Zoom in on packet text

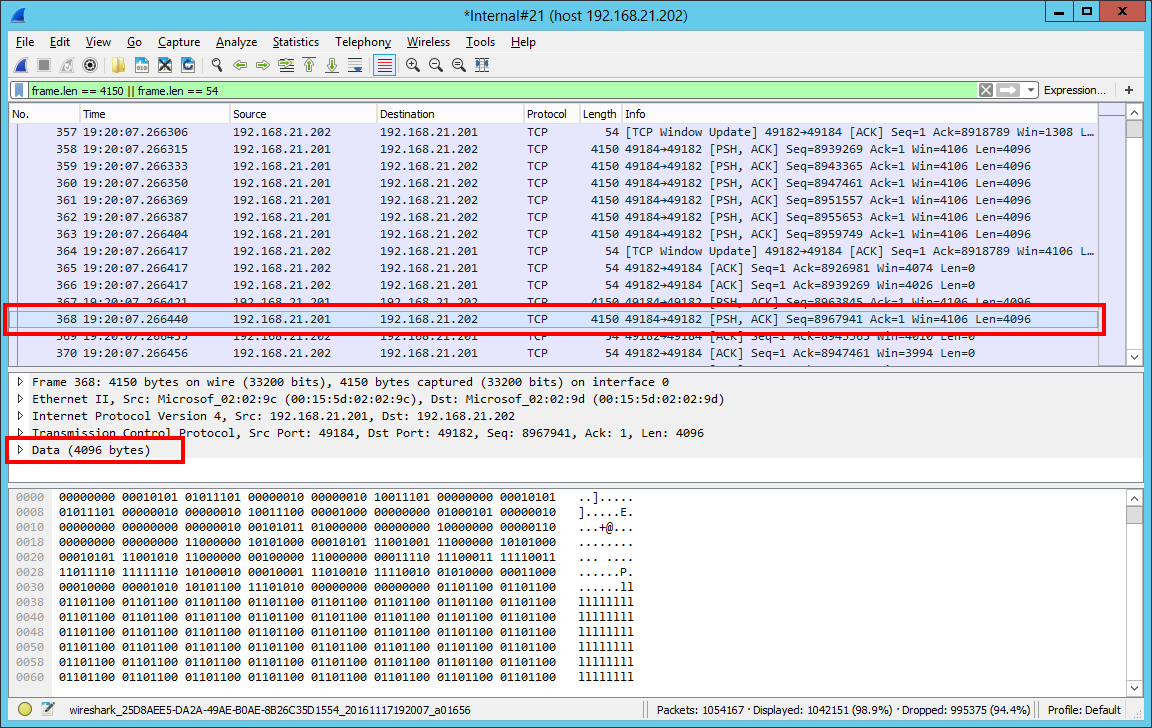click(x=413, y=65)
